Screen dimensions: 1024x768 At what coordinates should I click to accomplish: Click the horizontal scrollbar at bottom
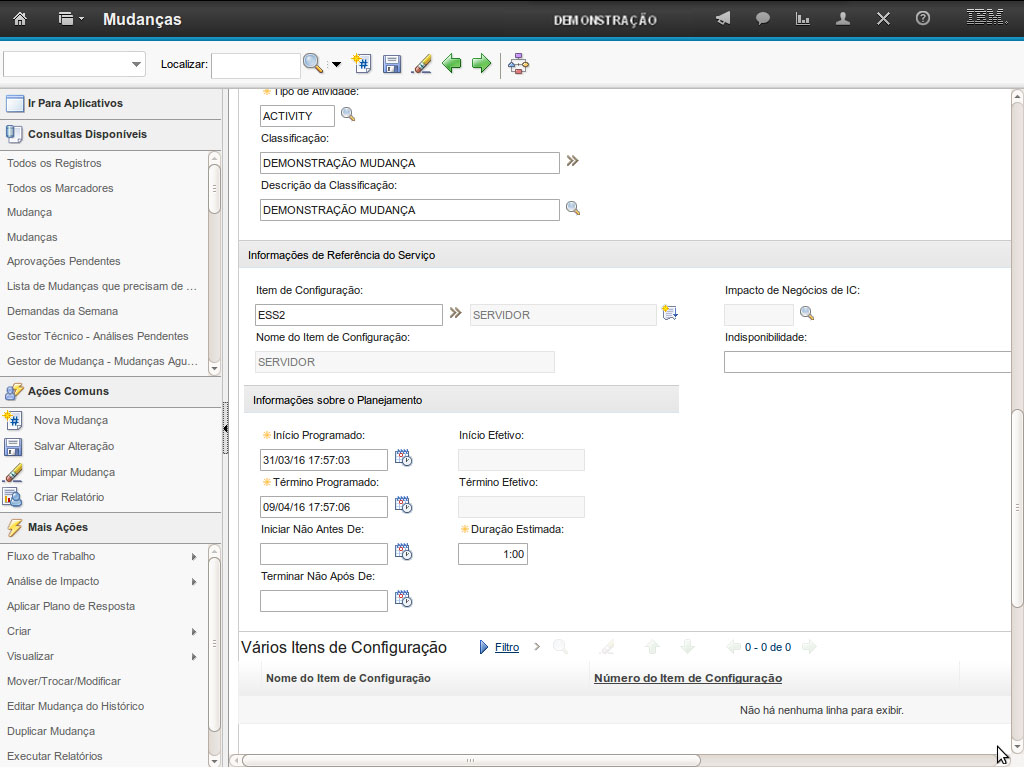(x=470, y=760)
